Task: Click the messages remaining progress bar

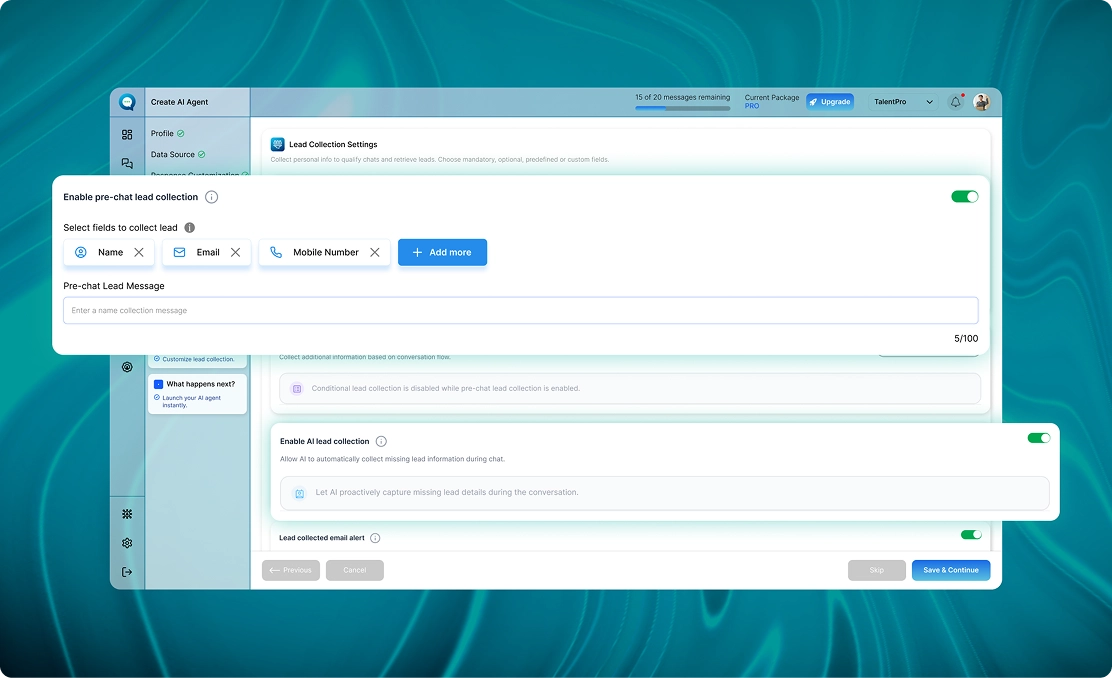Action: pos(683,109)
